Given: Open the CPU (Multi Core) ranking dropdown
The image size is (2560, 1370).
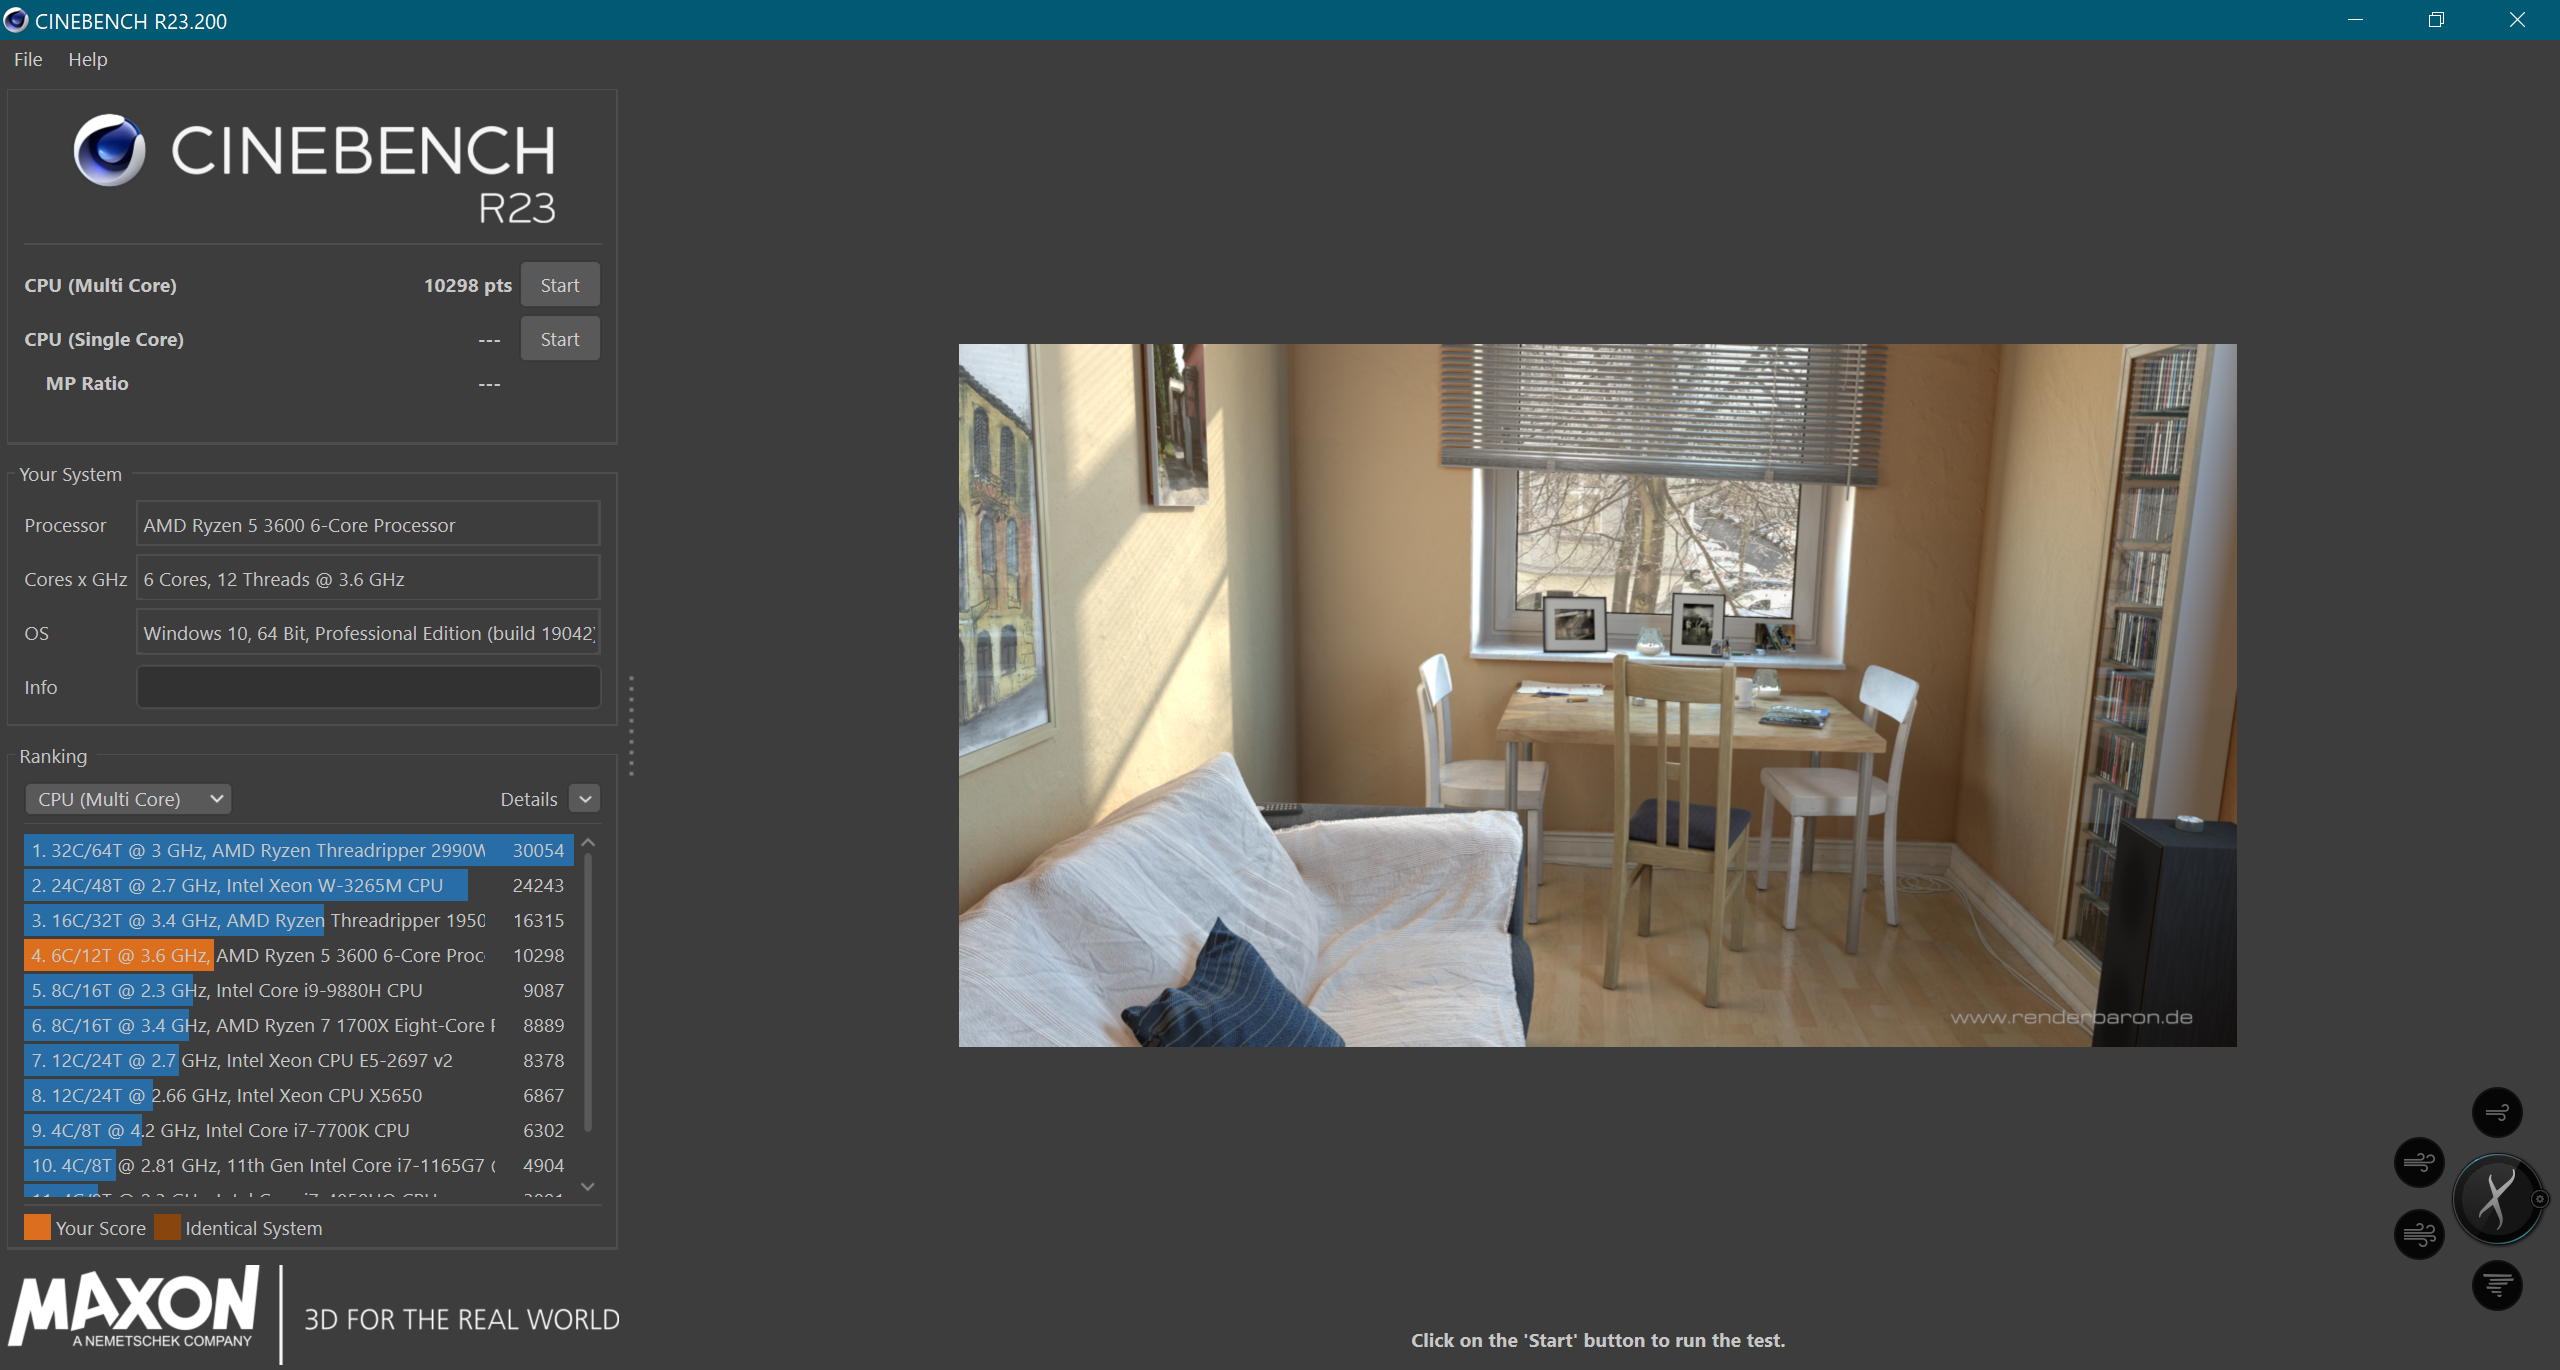Looking at the screenshot, I should (x=128, y=799).
